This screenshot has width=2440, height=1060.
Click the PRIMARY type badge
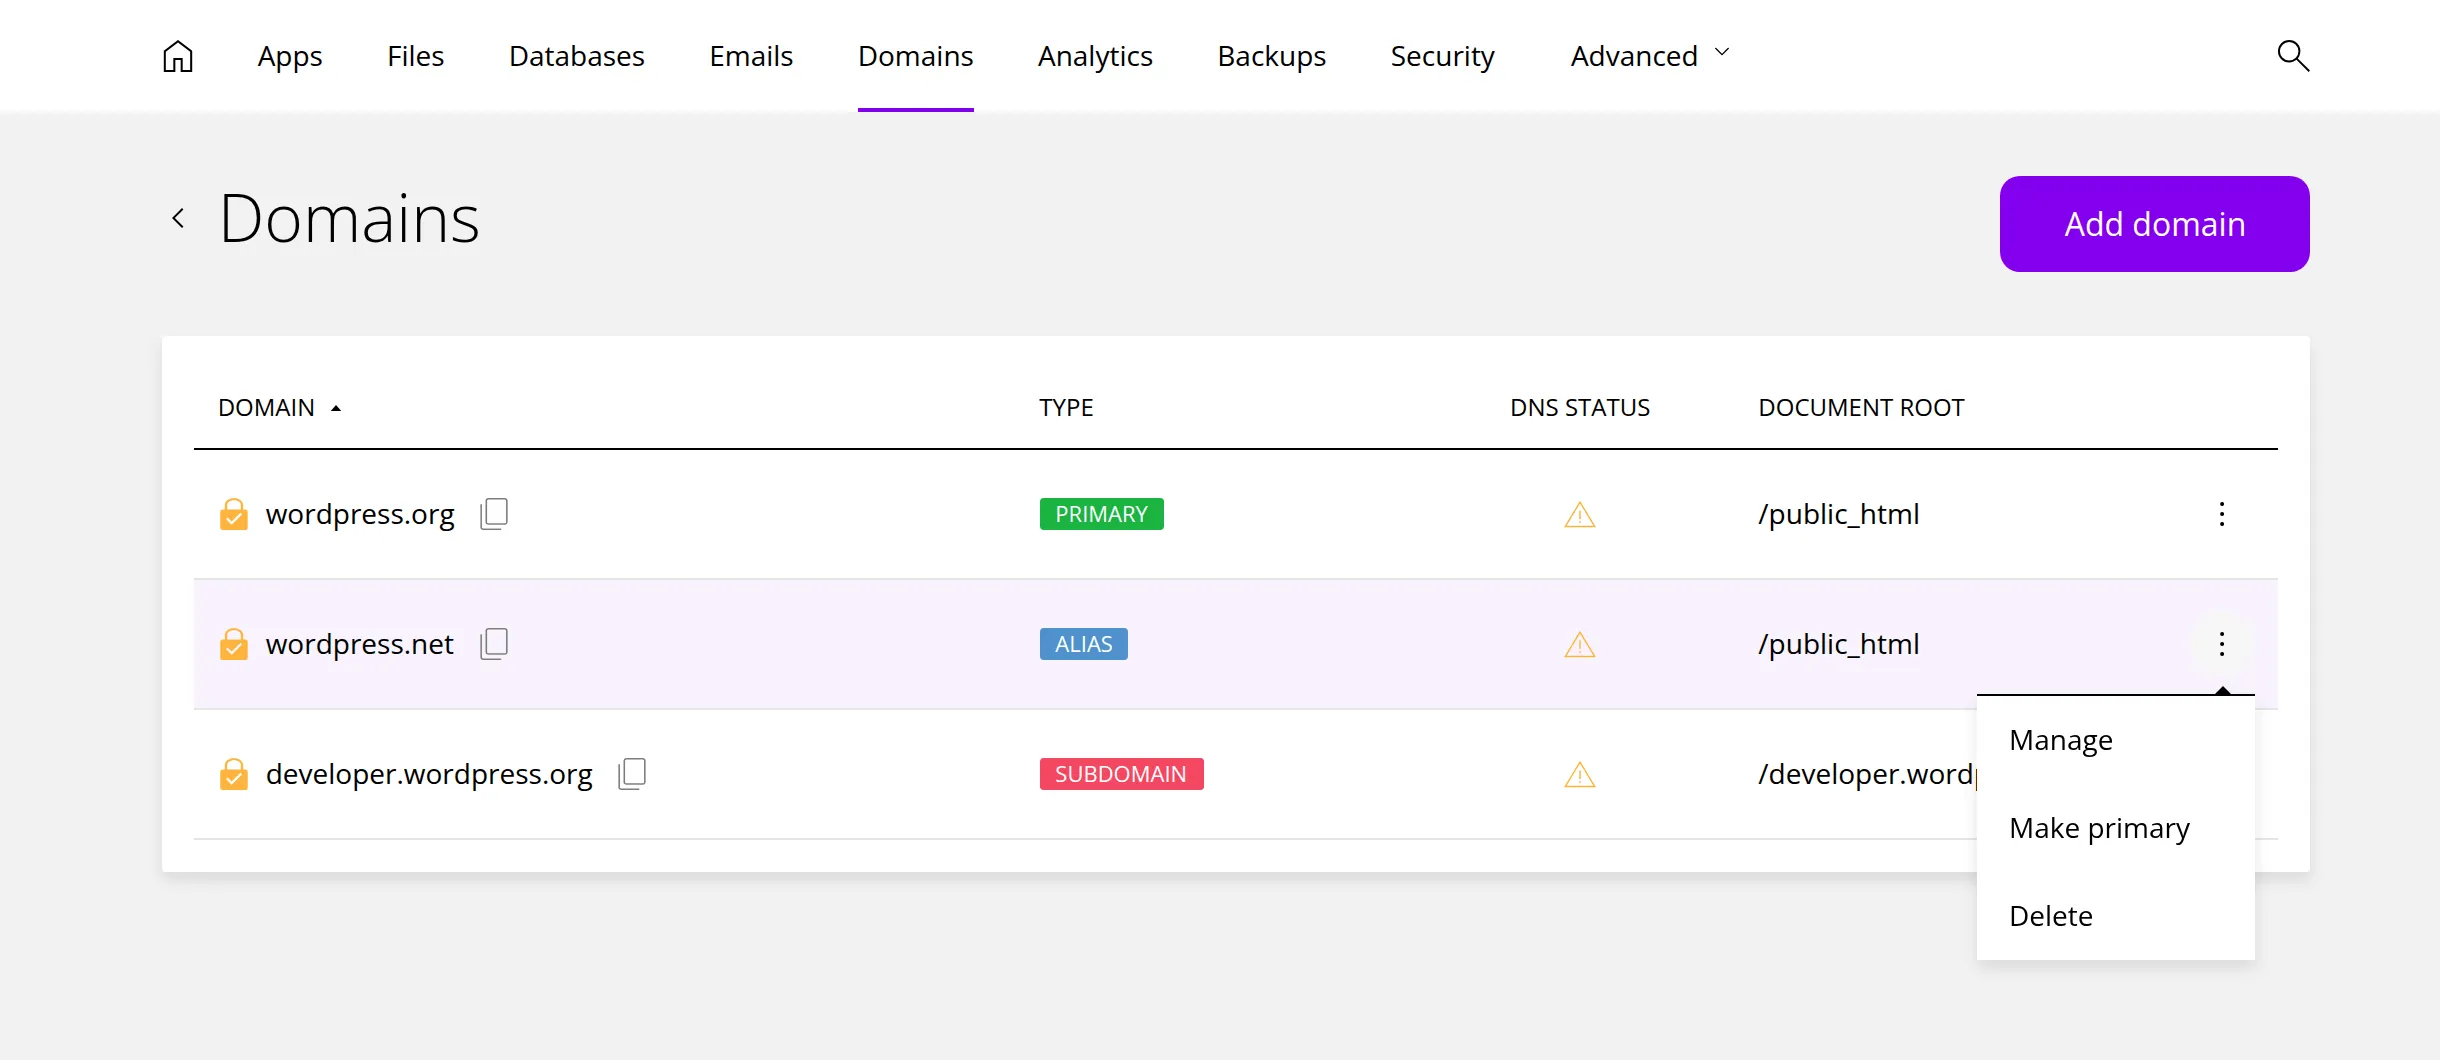1102,514
